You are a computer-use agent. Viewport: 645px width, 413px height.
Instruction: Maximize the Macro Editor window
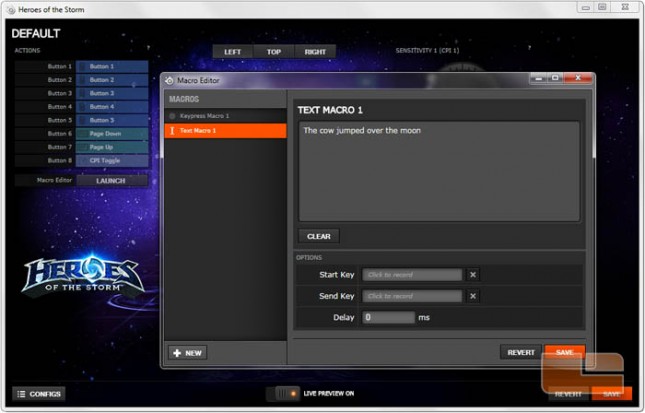[x=555, y=78]
